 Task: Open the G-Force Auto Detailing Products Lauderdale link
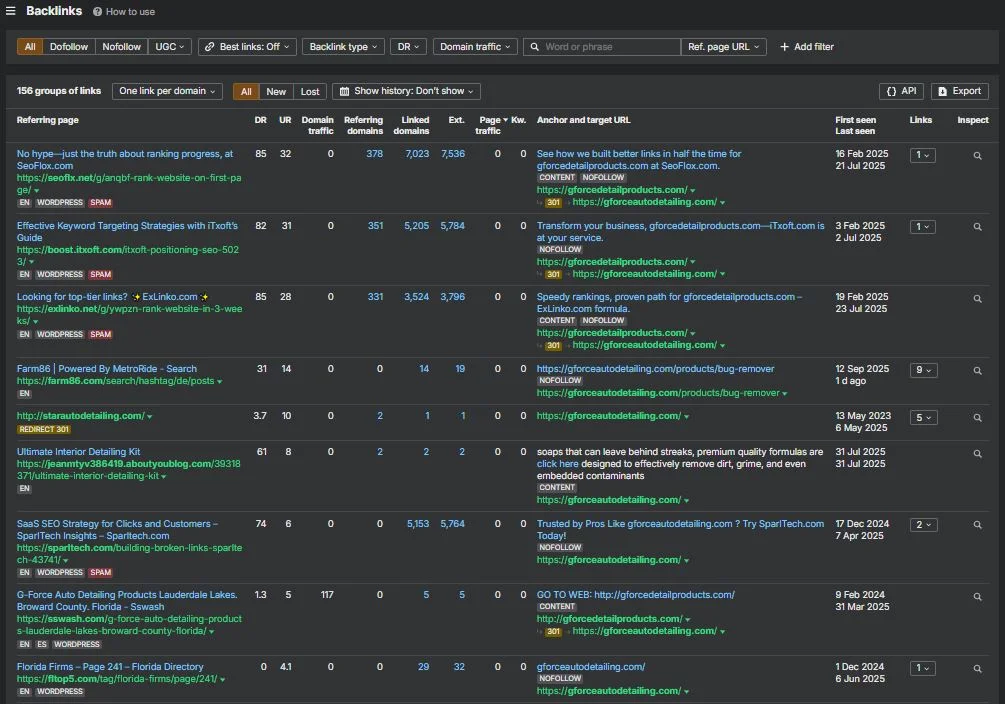(127, 601)
